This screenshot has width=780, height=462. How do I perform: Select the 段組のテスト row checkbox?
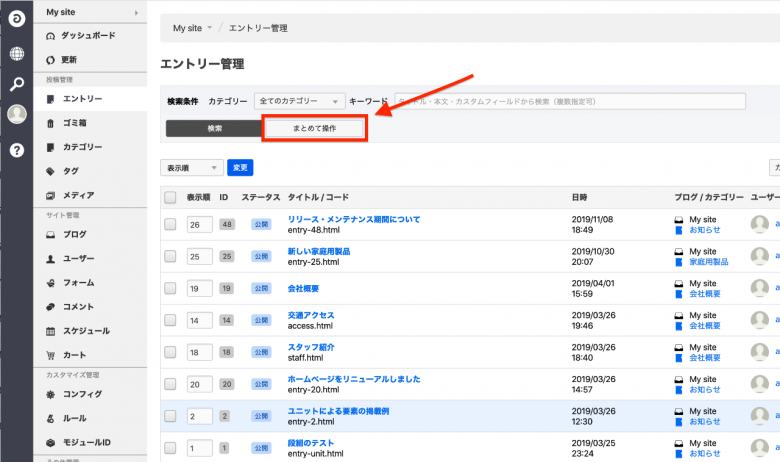pos(170,448)
